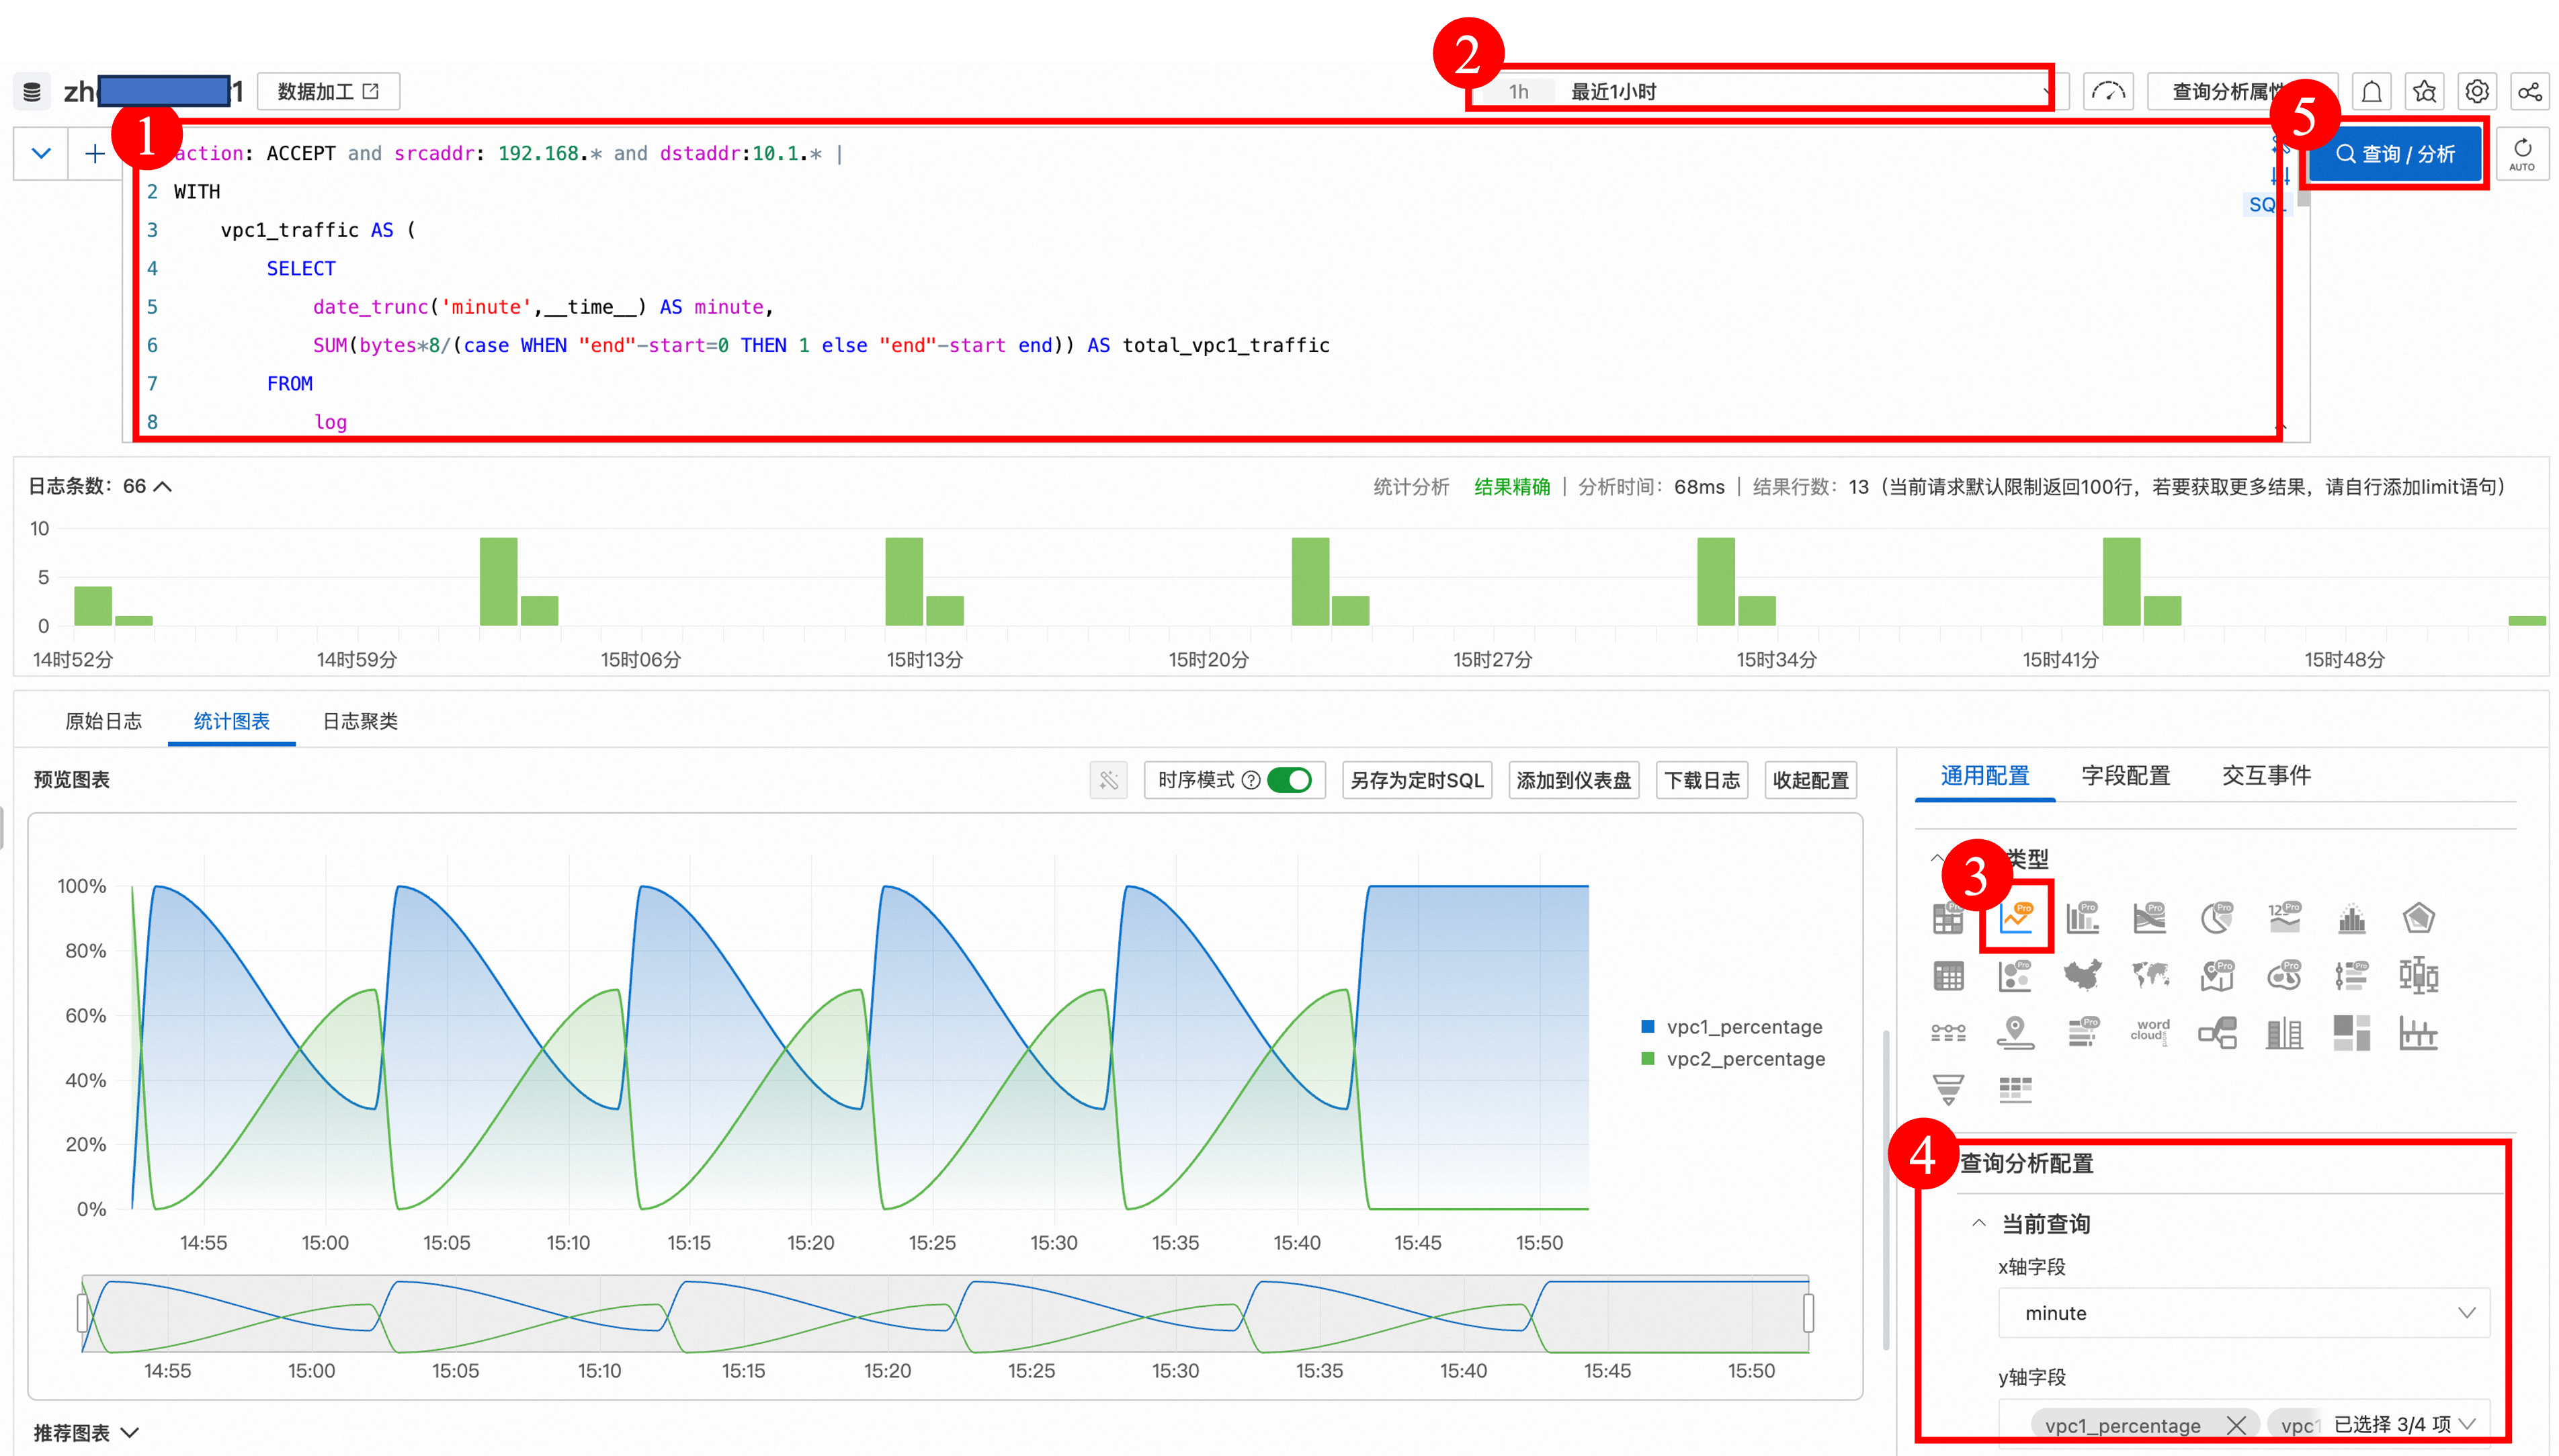Click the speedometer gauge icon
The height and width of the screenshot is (1456, 2559).
click(x=2109, y=92)
